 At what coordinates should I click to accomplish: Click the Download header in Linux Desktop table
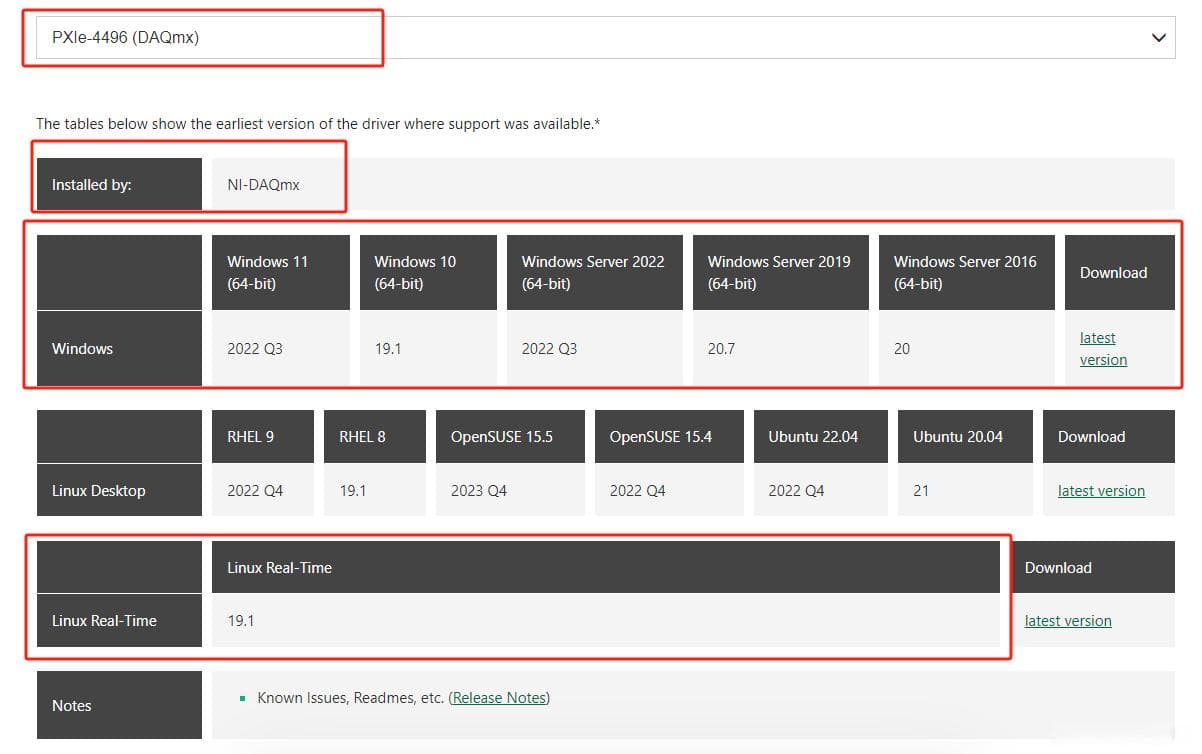click(1109, 436)
